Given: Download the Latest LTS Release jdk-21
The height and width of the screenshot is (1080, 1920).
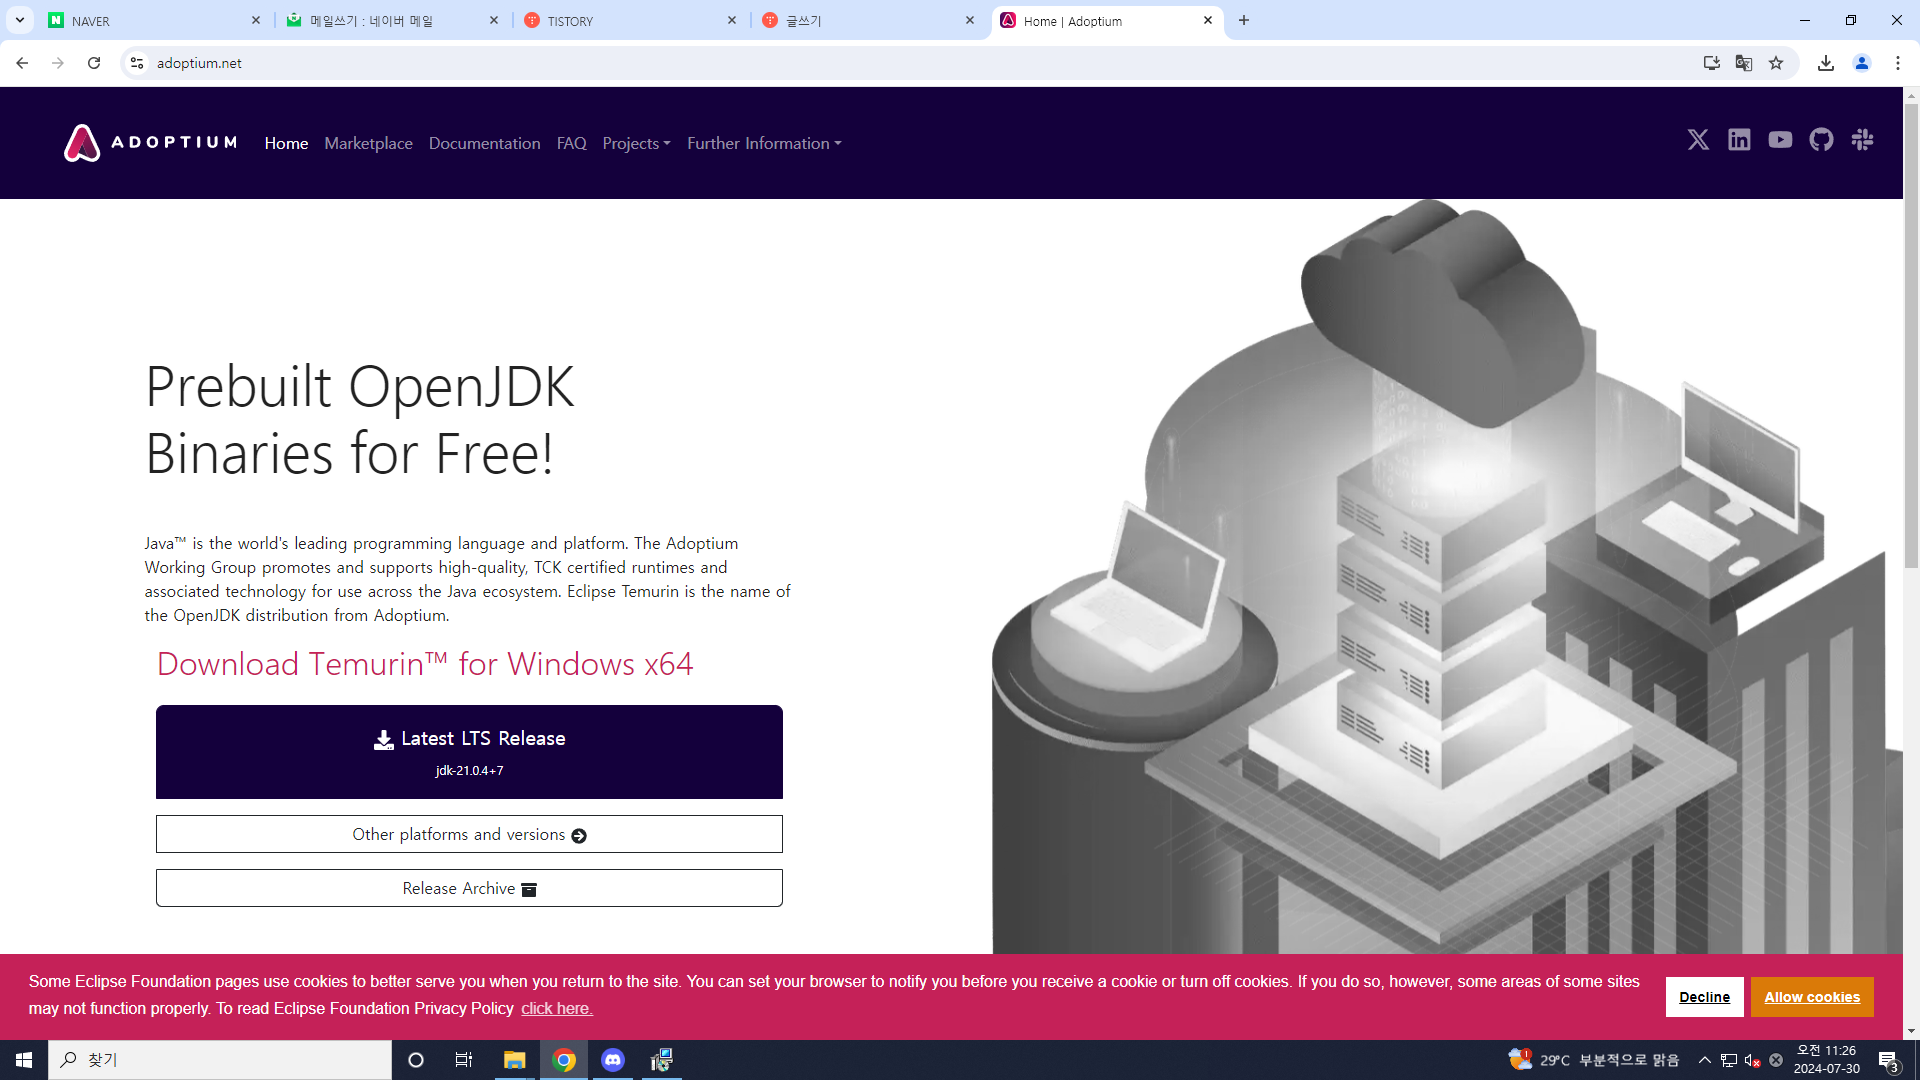Looking at the screenshot, I should click(469, 752).
